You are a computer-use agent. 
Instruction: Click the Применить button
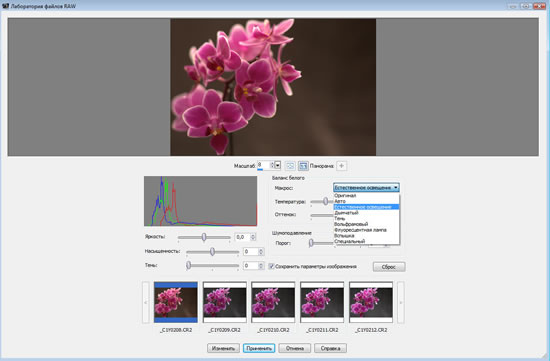(259, 348)
